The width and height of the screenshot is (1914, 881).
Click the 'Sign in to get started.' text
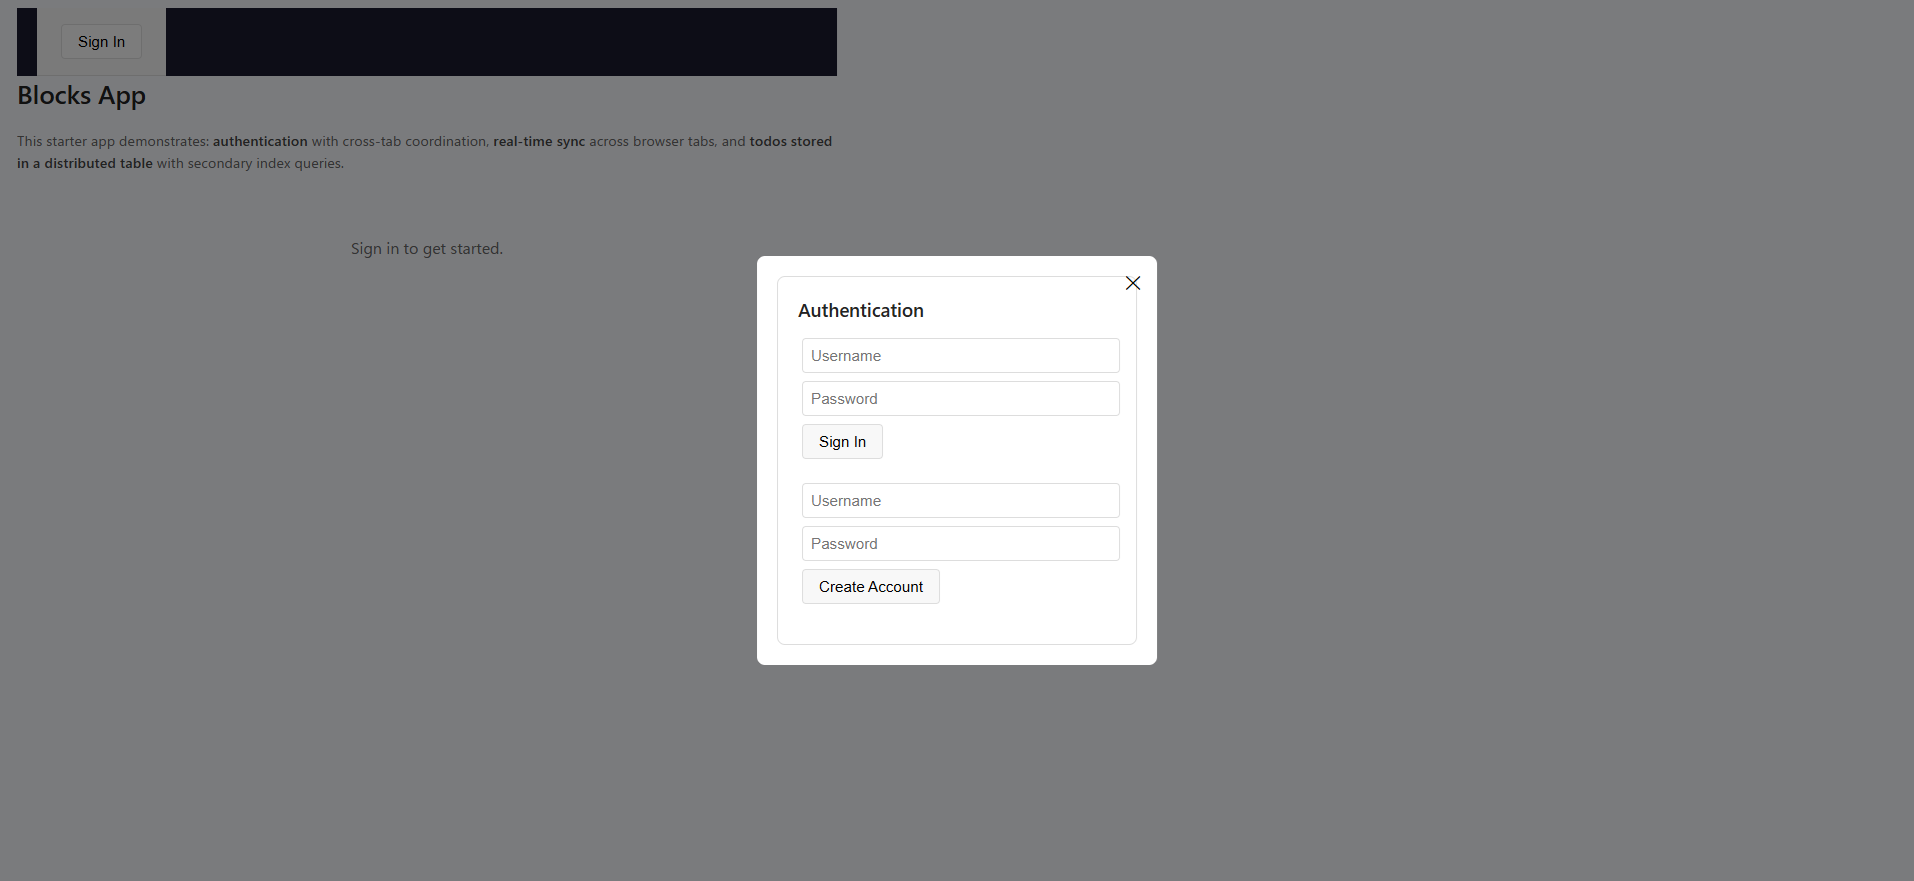(427, 249)
